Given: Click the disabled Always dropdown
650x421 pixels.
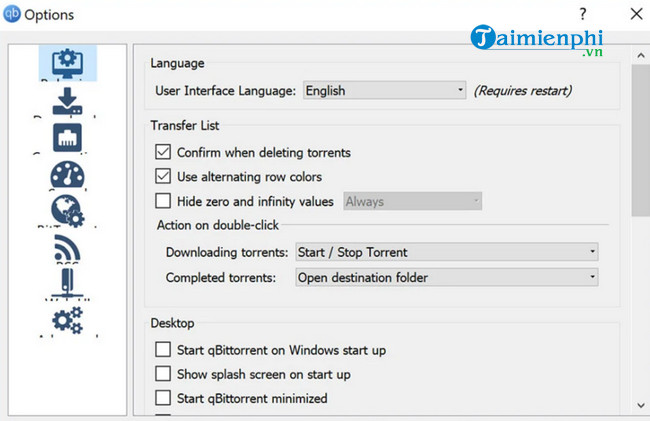Looking at the screenshot, I should point(412,201).
